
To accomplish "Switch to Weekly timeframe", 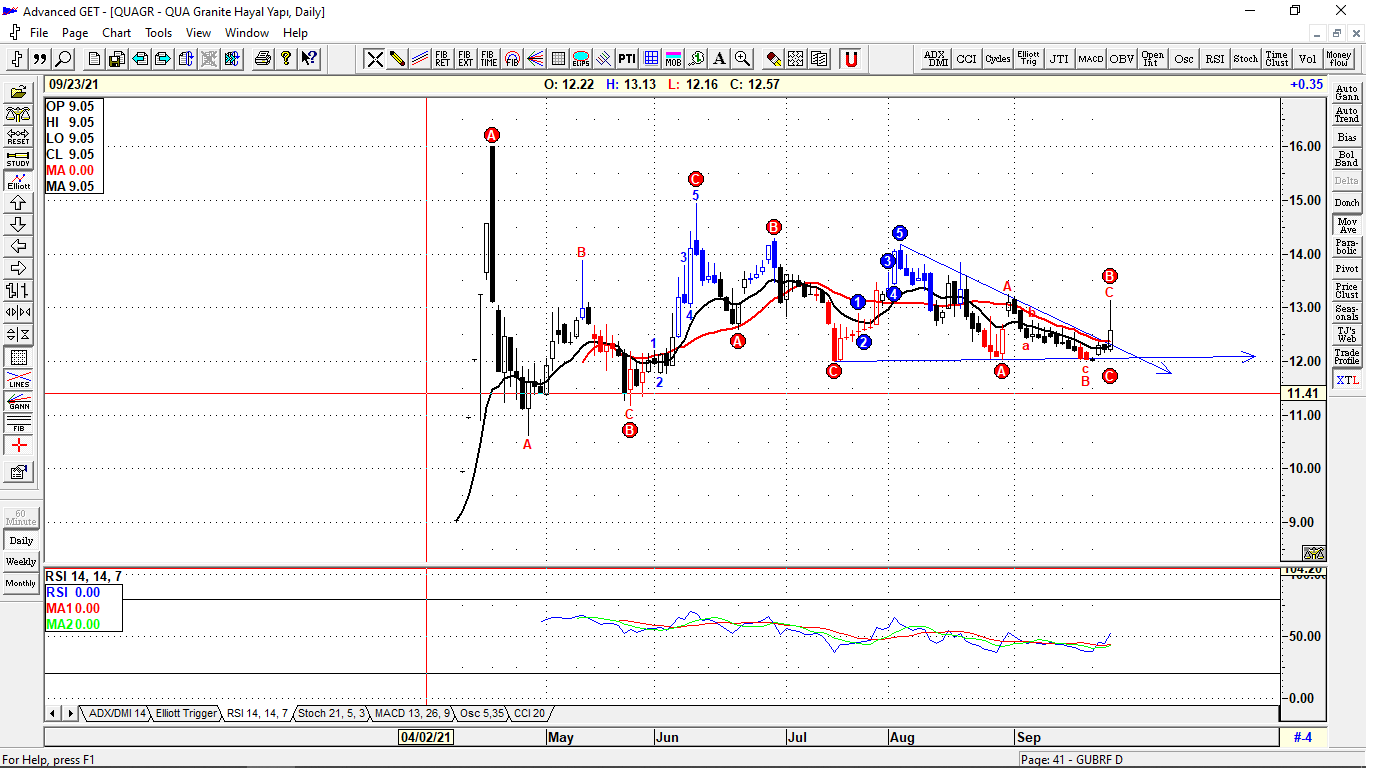I will 21,562.
